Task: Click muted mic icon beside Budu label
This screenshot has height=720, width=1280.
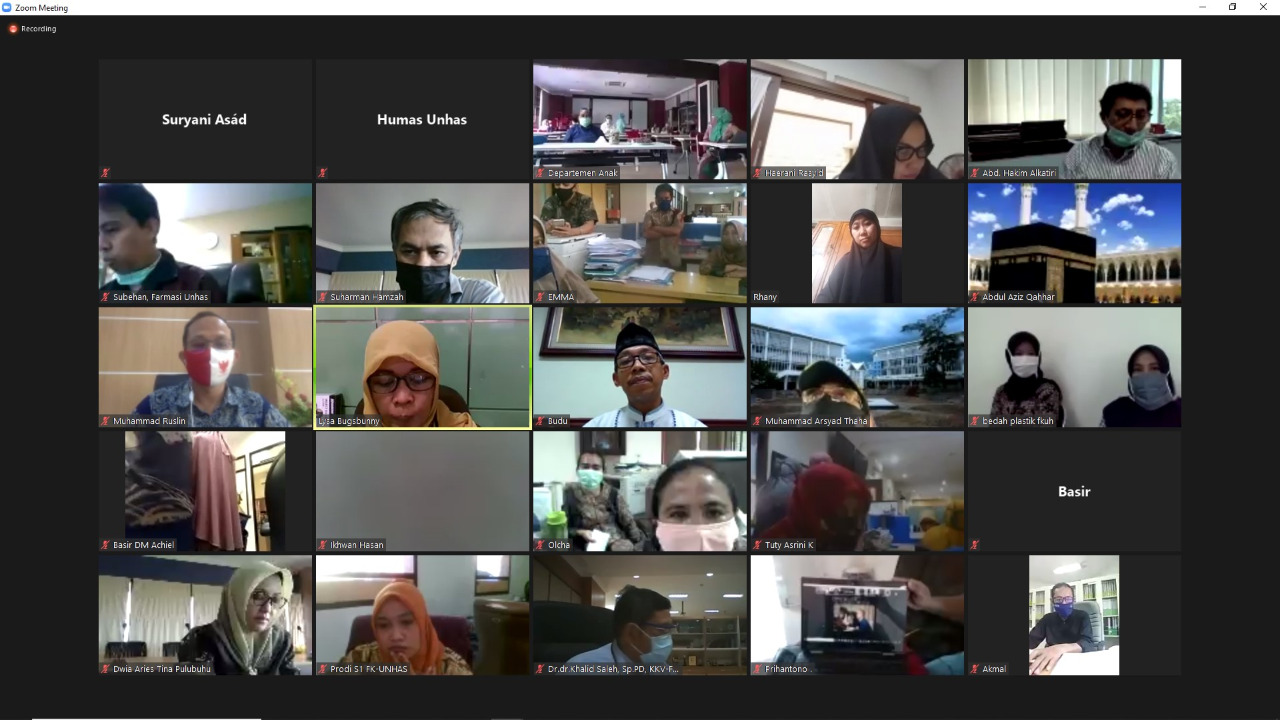Action: point(540,421)
